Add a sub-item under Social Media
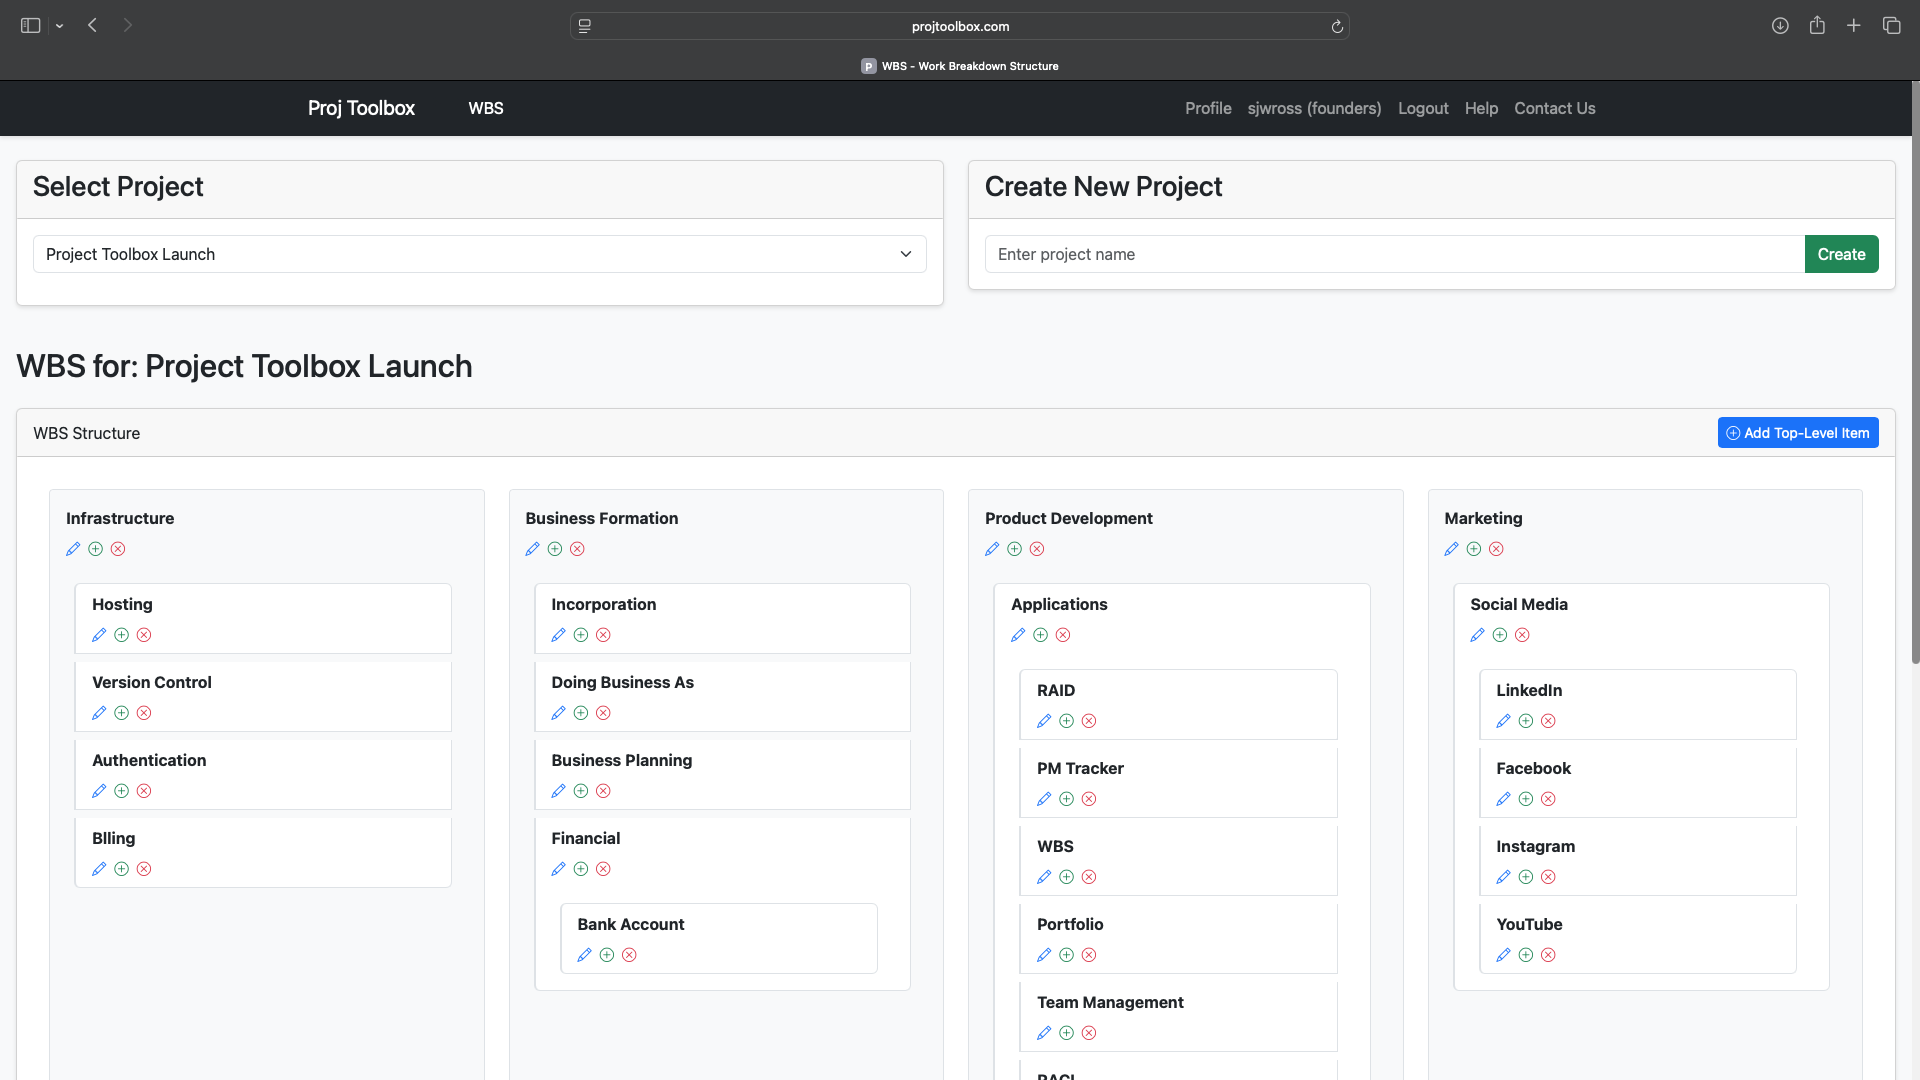Viewport: 1920px width, 1080px height. click(1500, 635)
